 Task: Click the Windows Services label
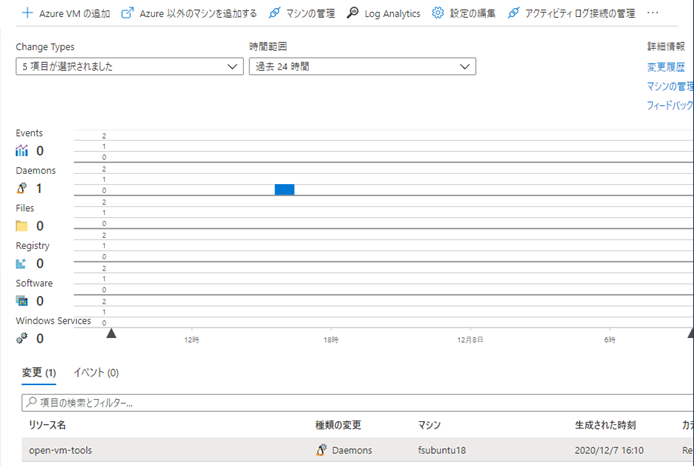[53, 321]
